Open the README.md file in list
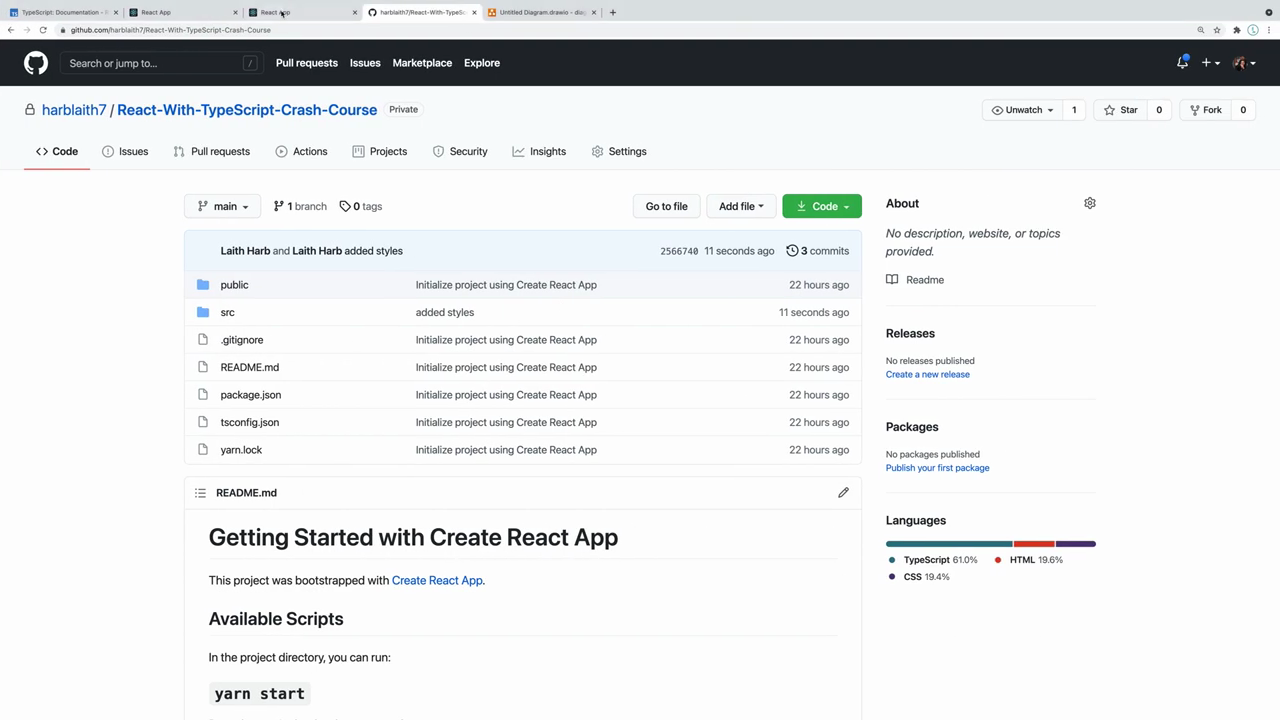 (x=250, y=367)
